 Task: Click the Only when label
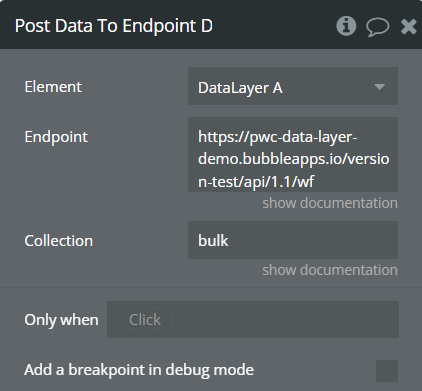(x=61, y=320)
